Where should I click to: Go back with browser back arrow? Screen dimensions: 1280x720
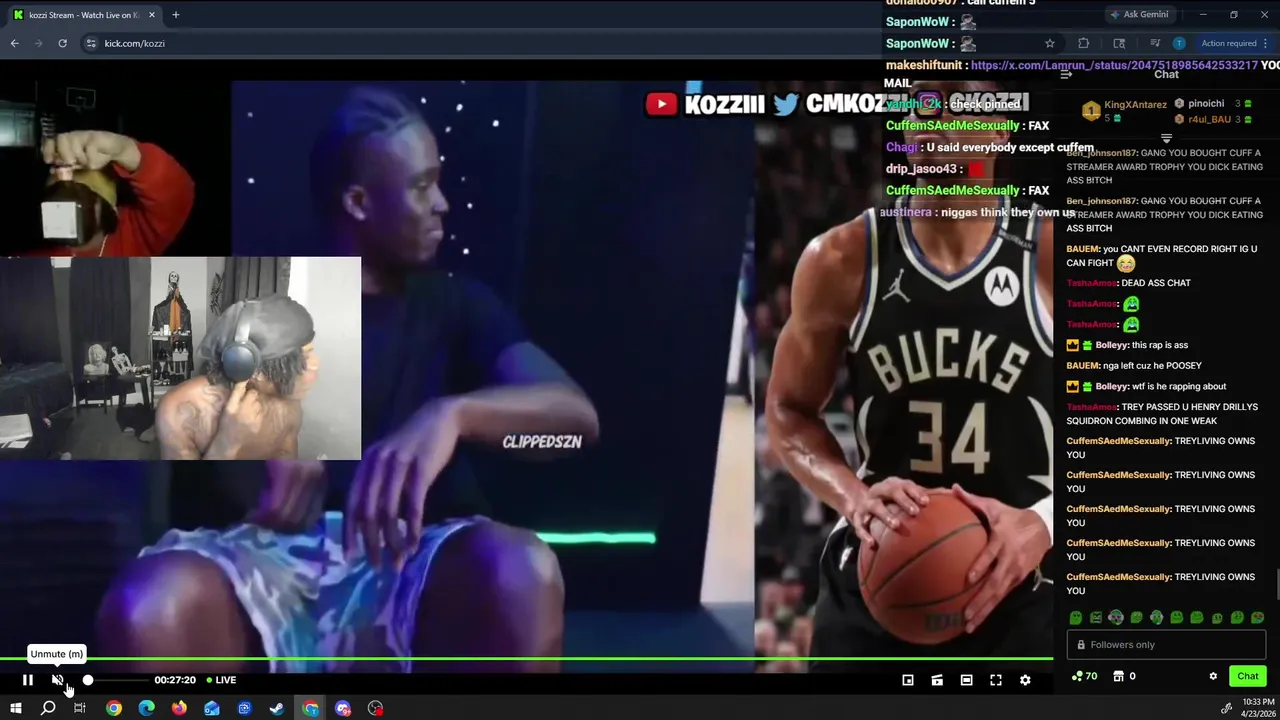click(14, 43)
